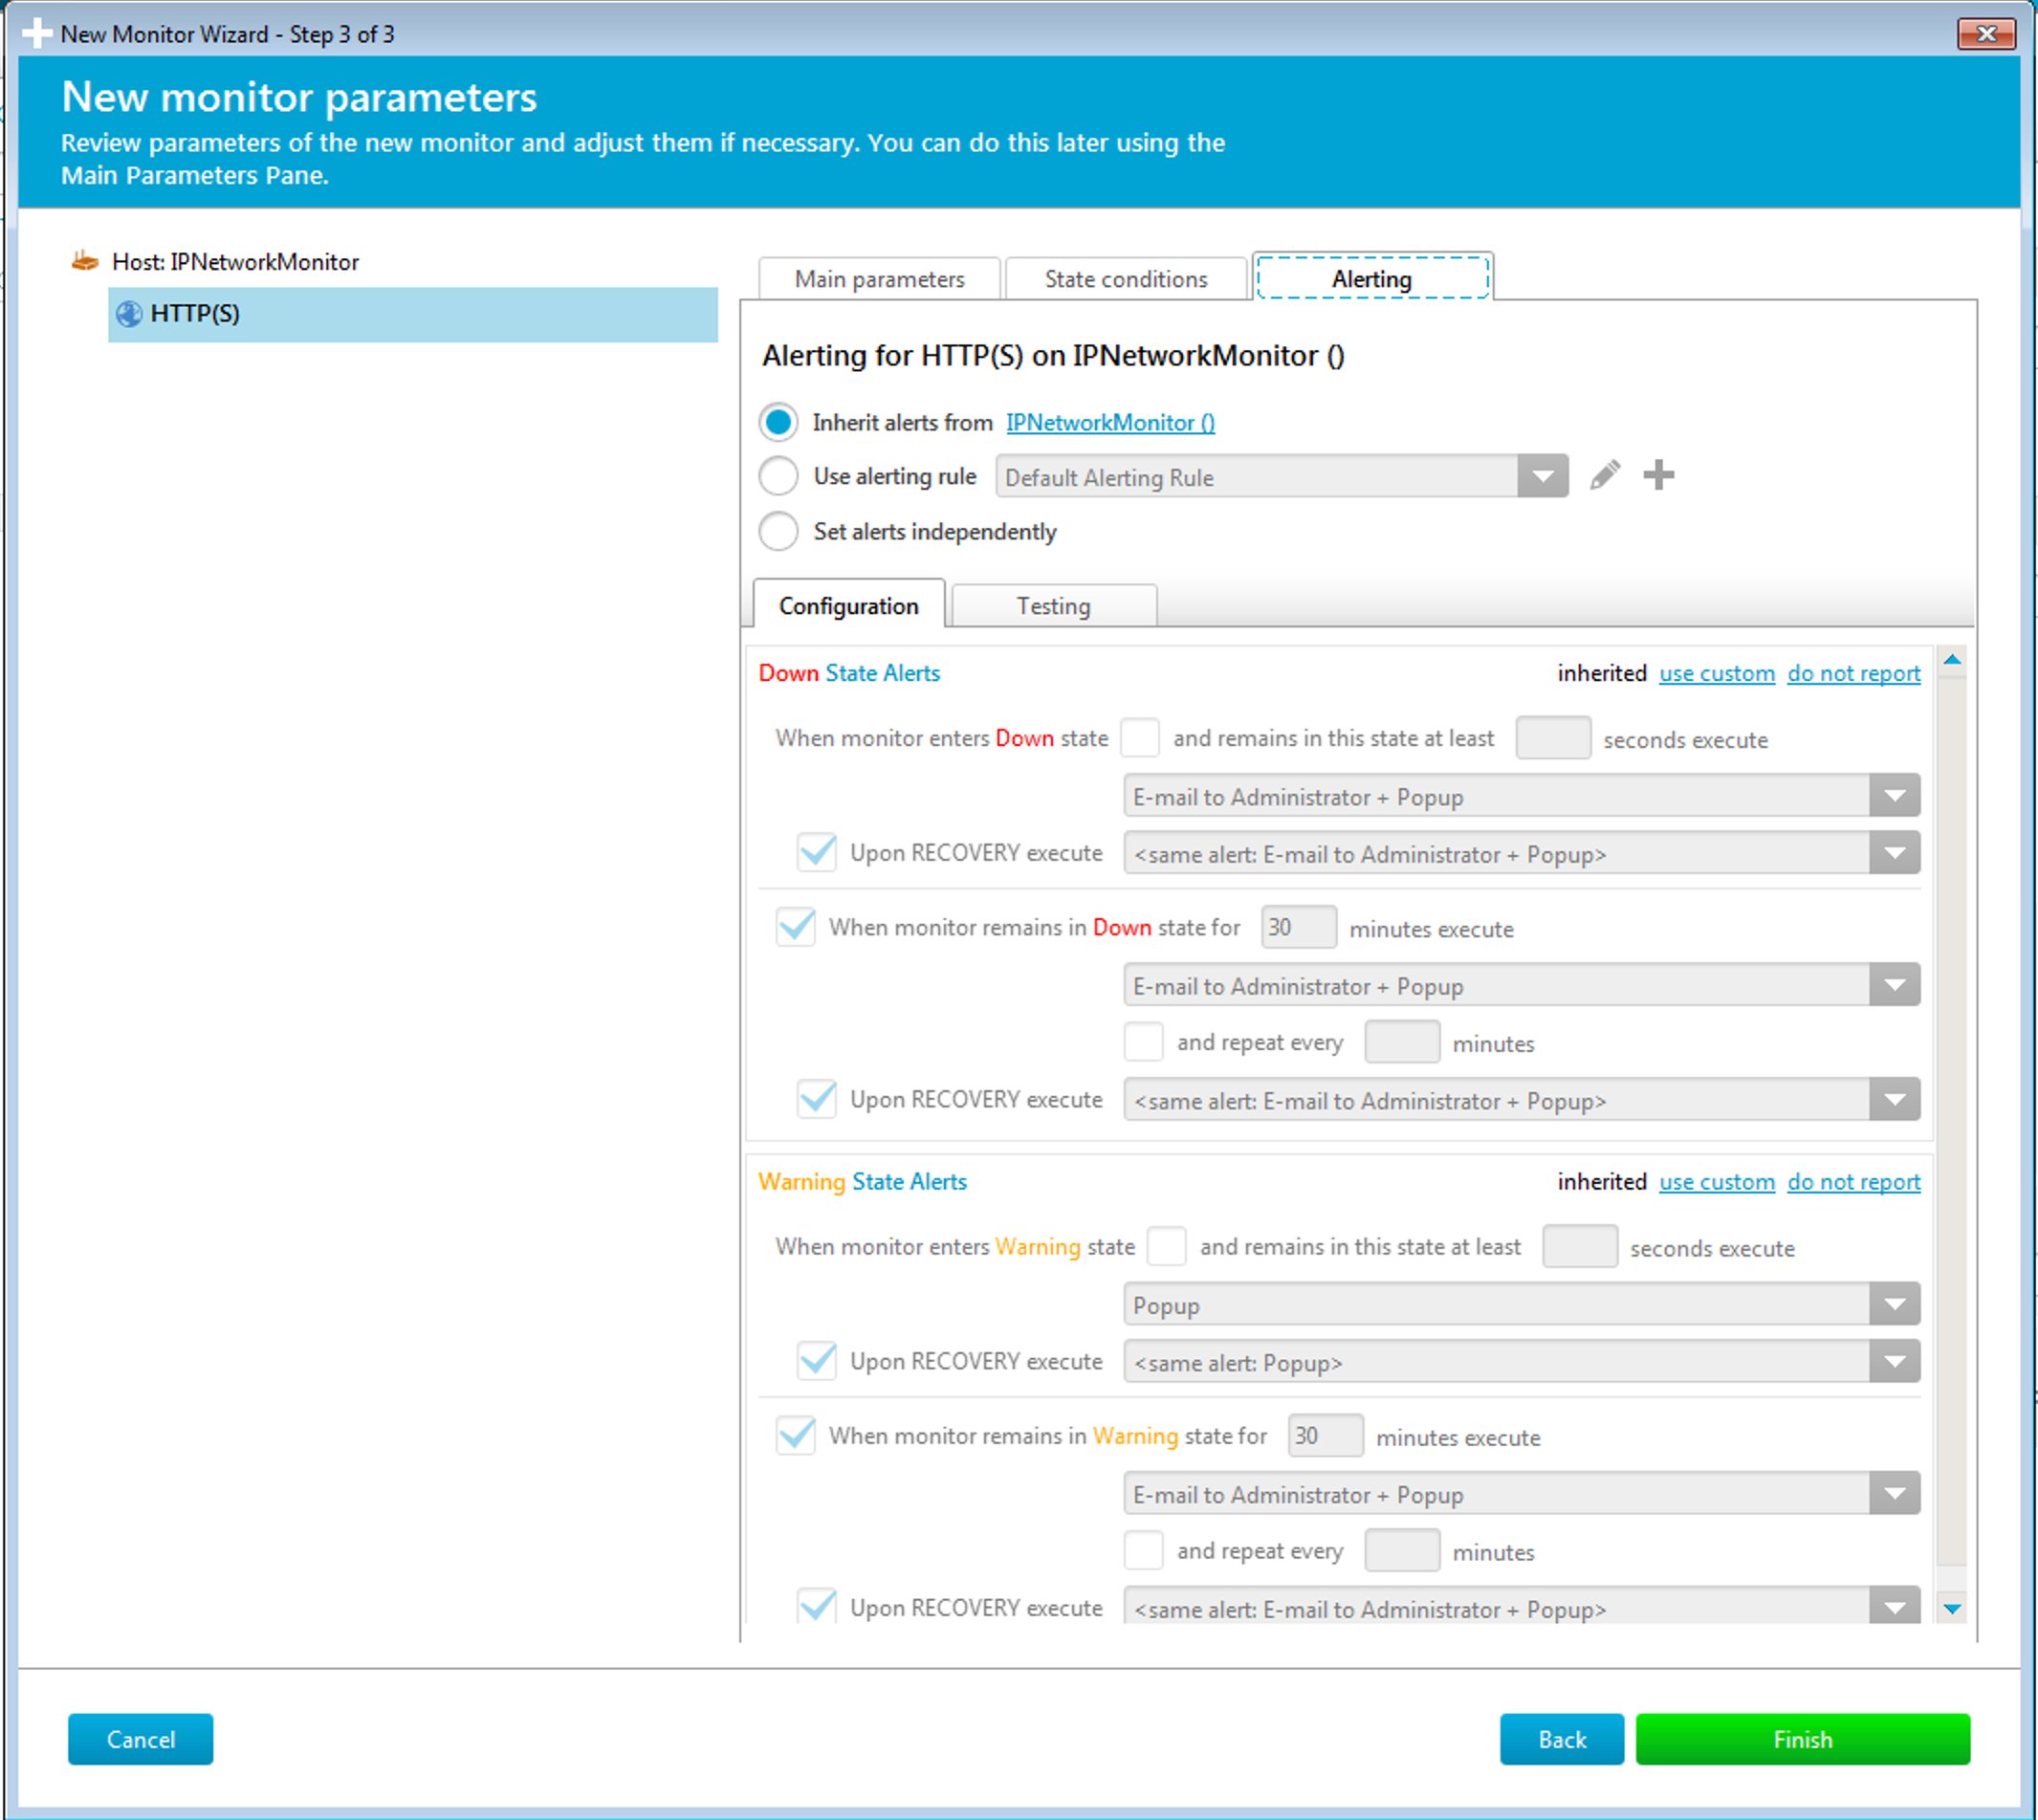Open the Testing sub-tab
Image resolution: width=2038 pixels, height=1820 pixels.
1054,606
